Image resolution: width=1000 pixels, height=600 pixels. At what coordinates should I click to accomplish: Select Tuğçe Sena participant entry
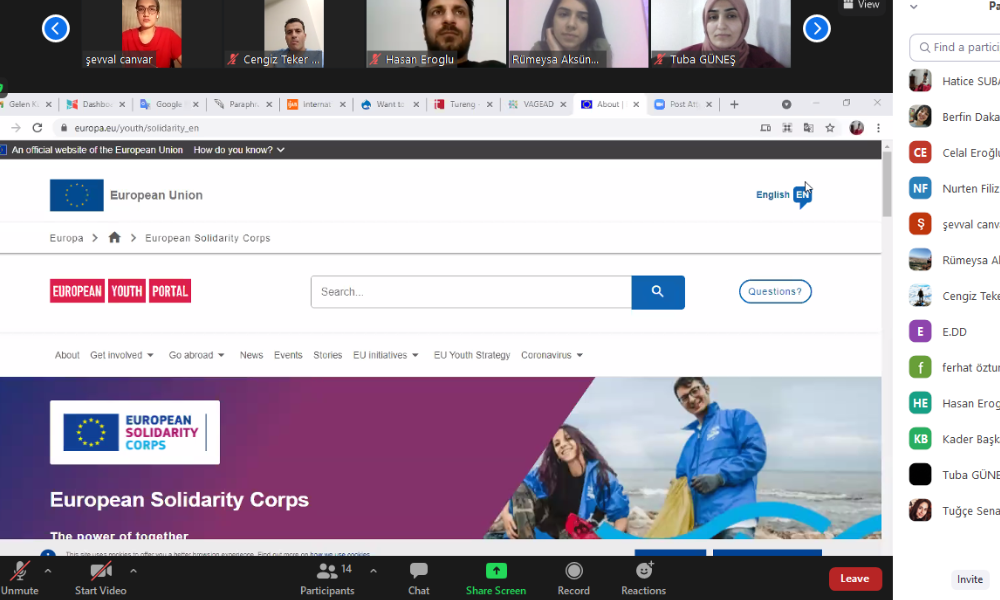[x=954, y=511]
